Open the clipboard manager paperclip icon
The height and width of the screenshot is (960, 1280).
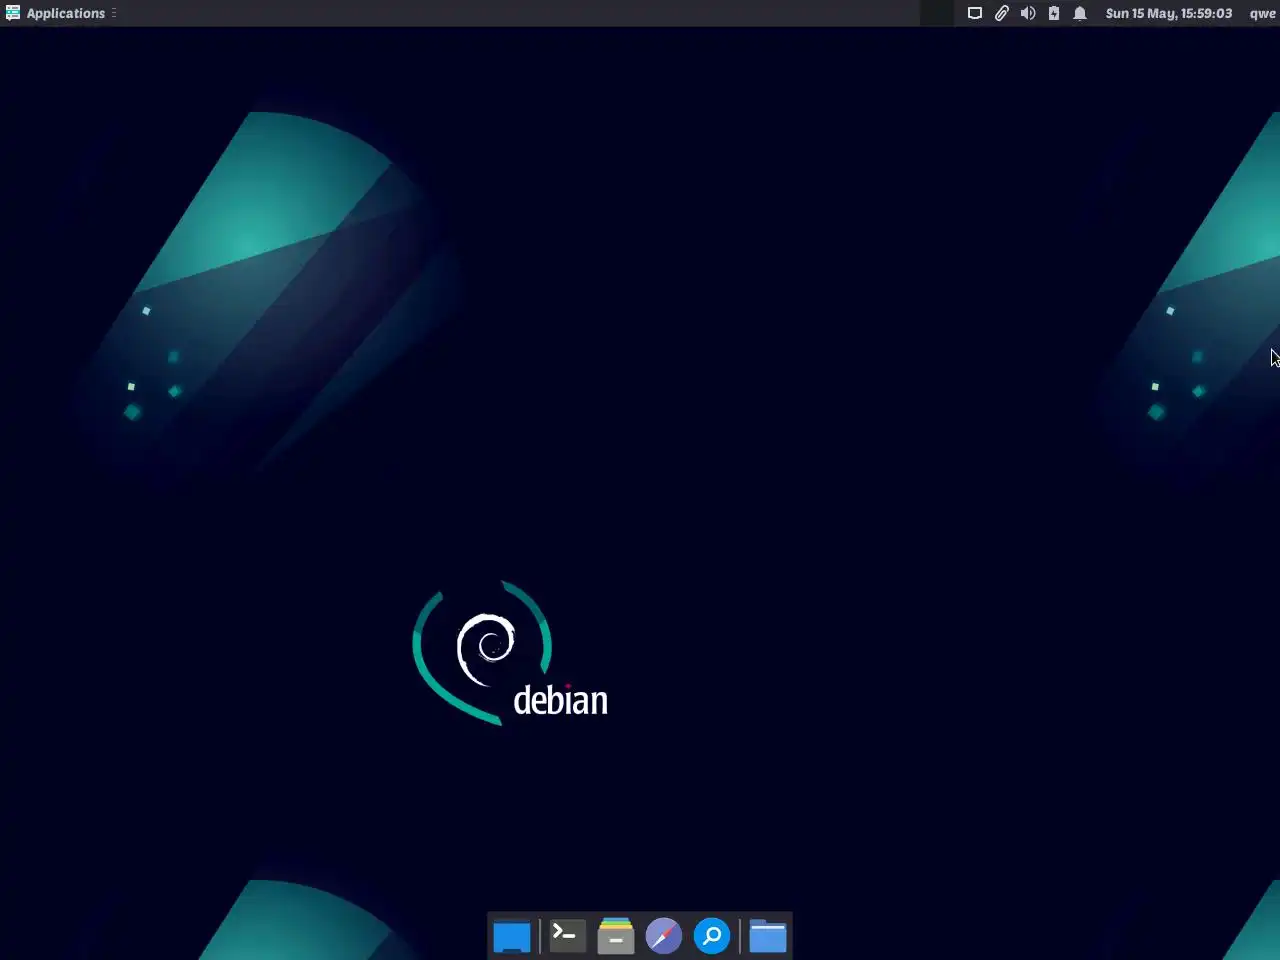click(x=1001, y=13)
